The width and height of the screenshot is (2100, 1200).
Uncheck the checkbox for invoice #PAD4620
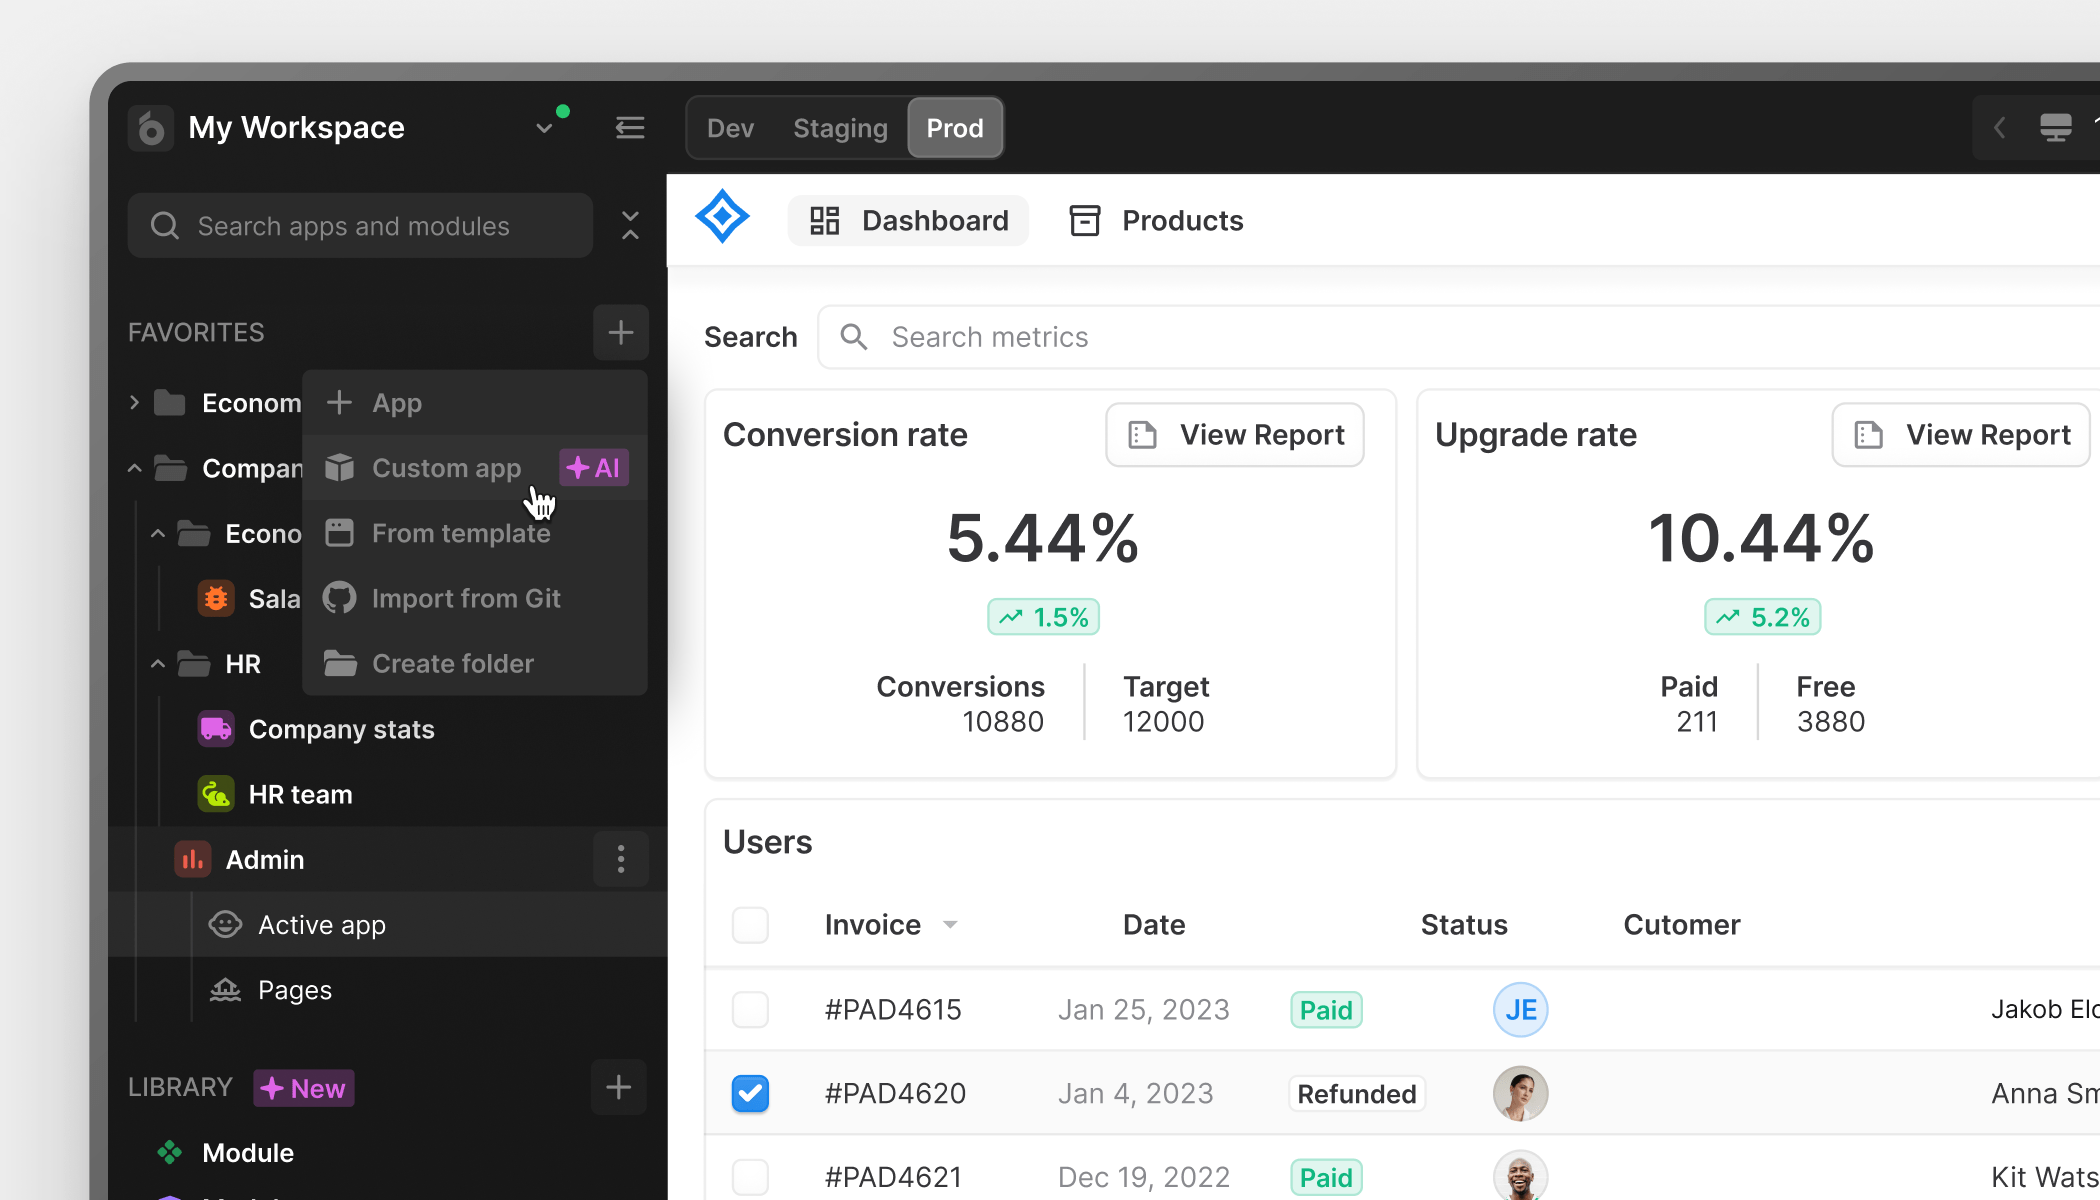pyautogui.click(x=750, y=1093)
